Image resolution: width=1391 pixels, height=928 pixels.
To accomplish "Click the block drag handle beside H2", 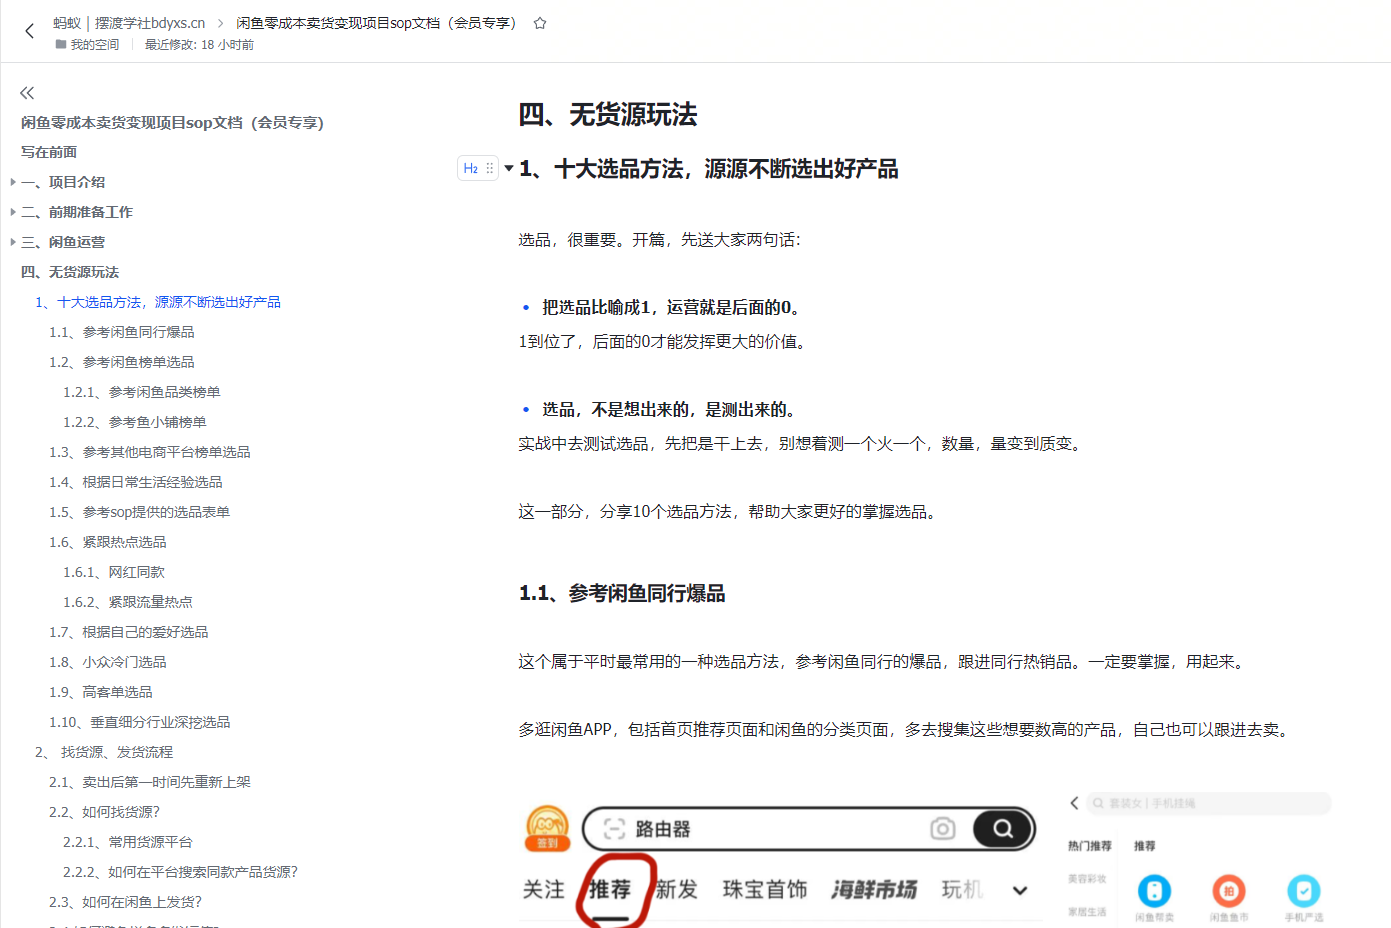I will coord(489,168).
